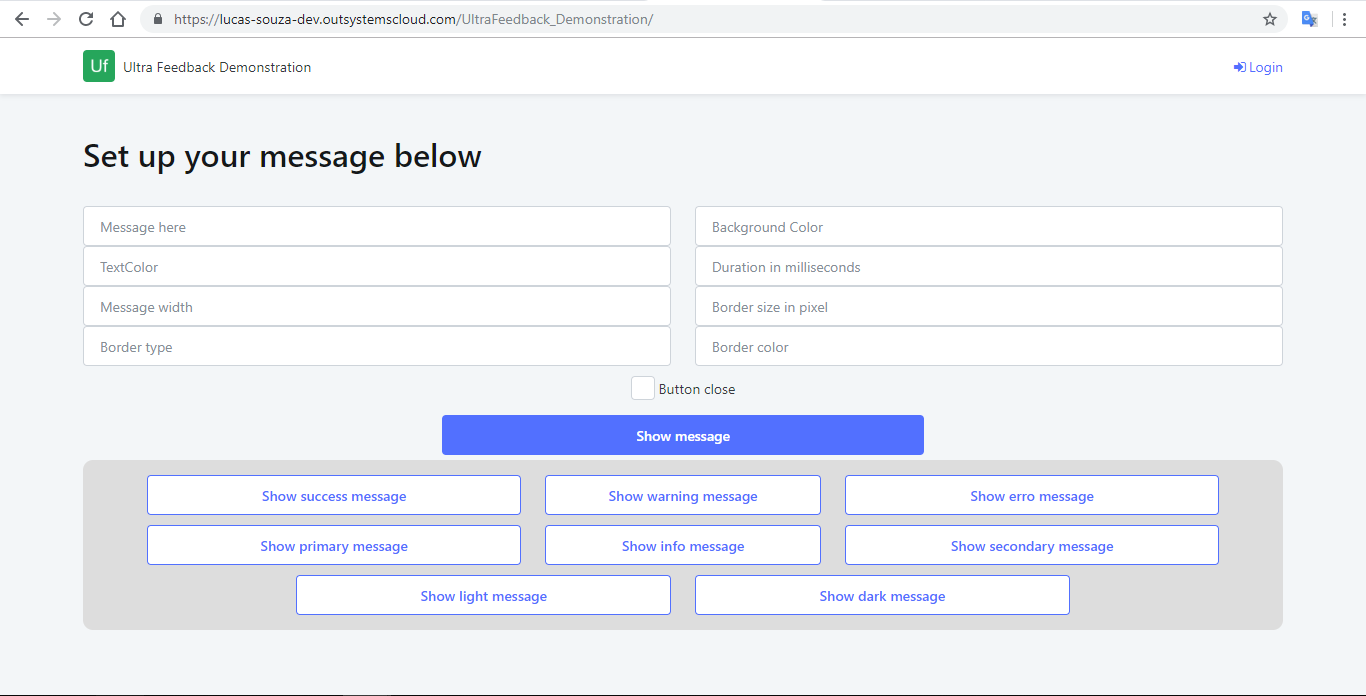Focus the Border color field
This screenshot has height=696, width=1366.
pyautogui.click(x=989, y=346)
